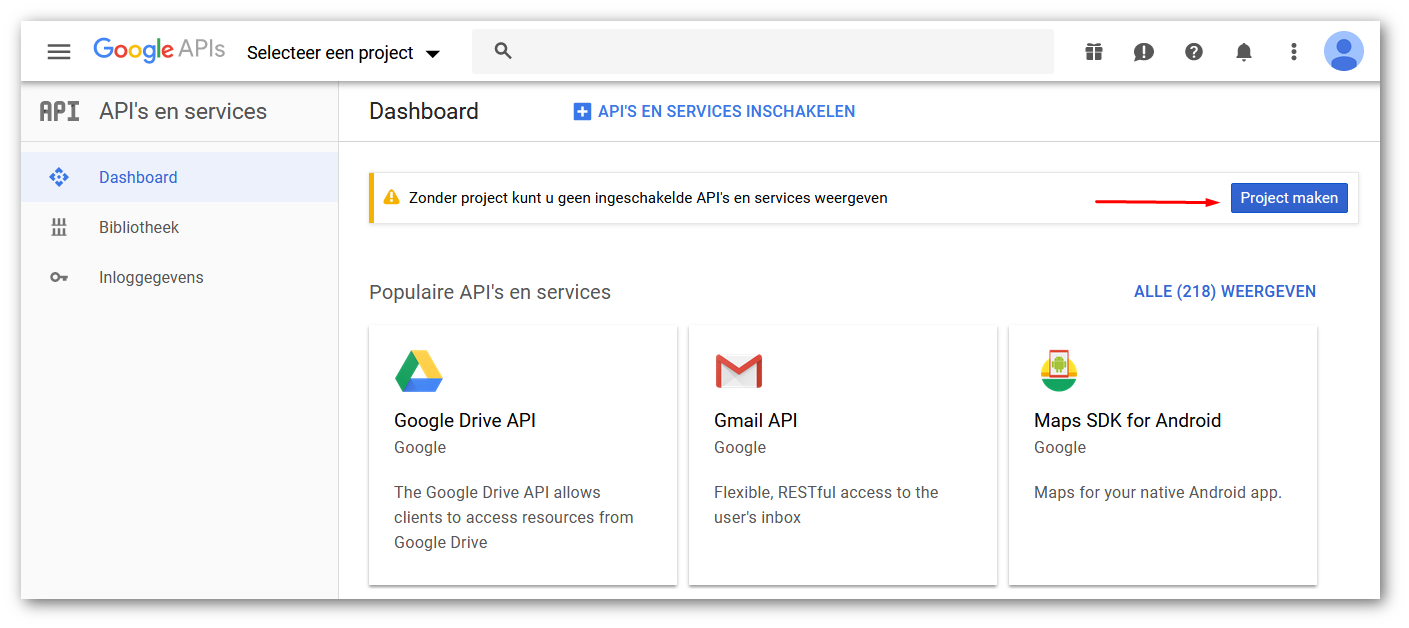Open the feedback exclamation icon
Screen dimensions: 1409x628
point(1144,52)
